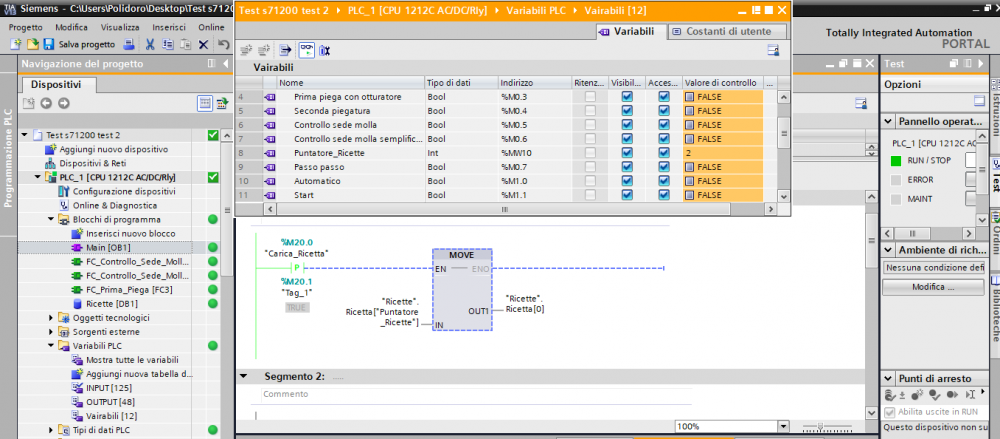
Task: Click the Cut scissors icon
Action: [x=150, y=44]
